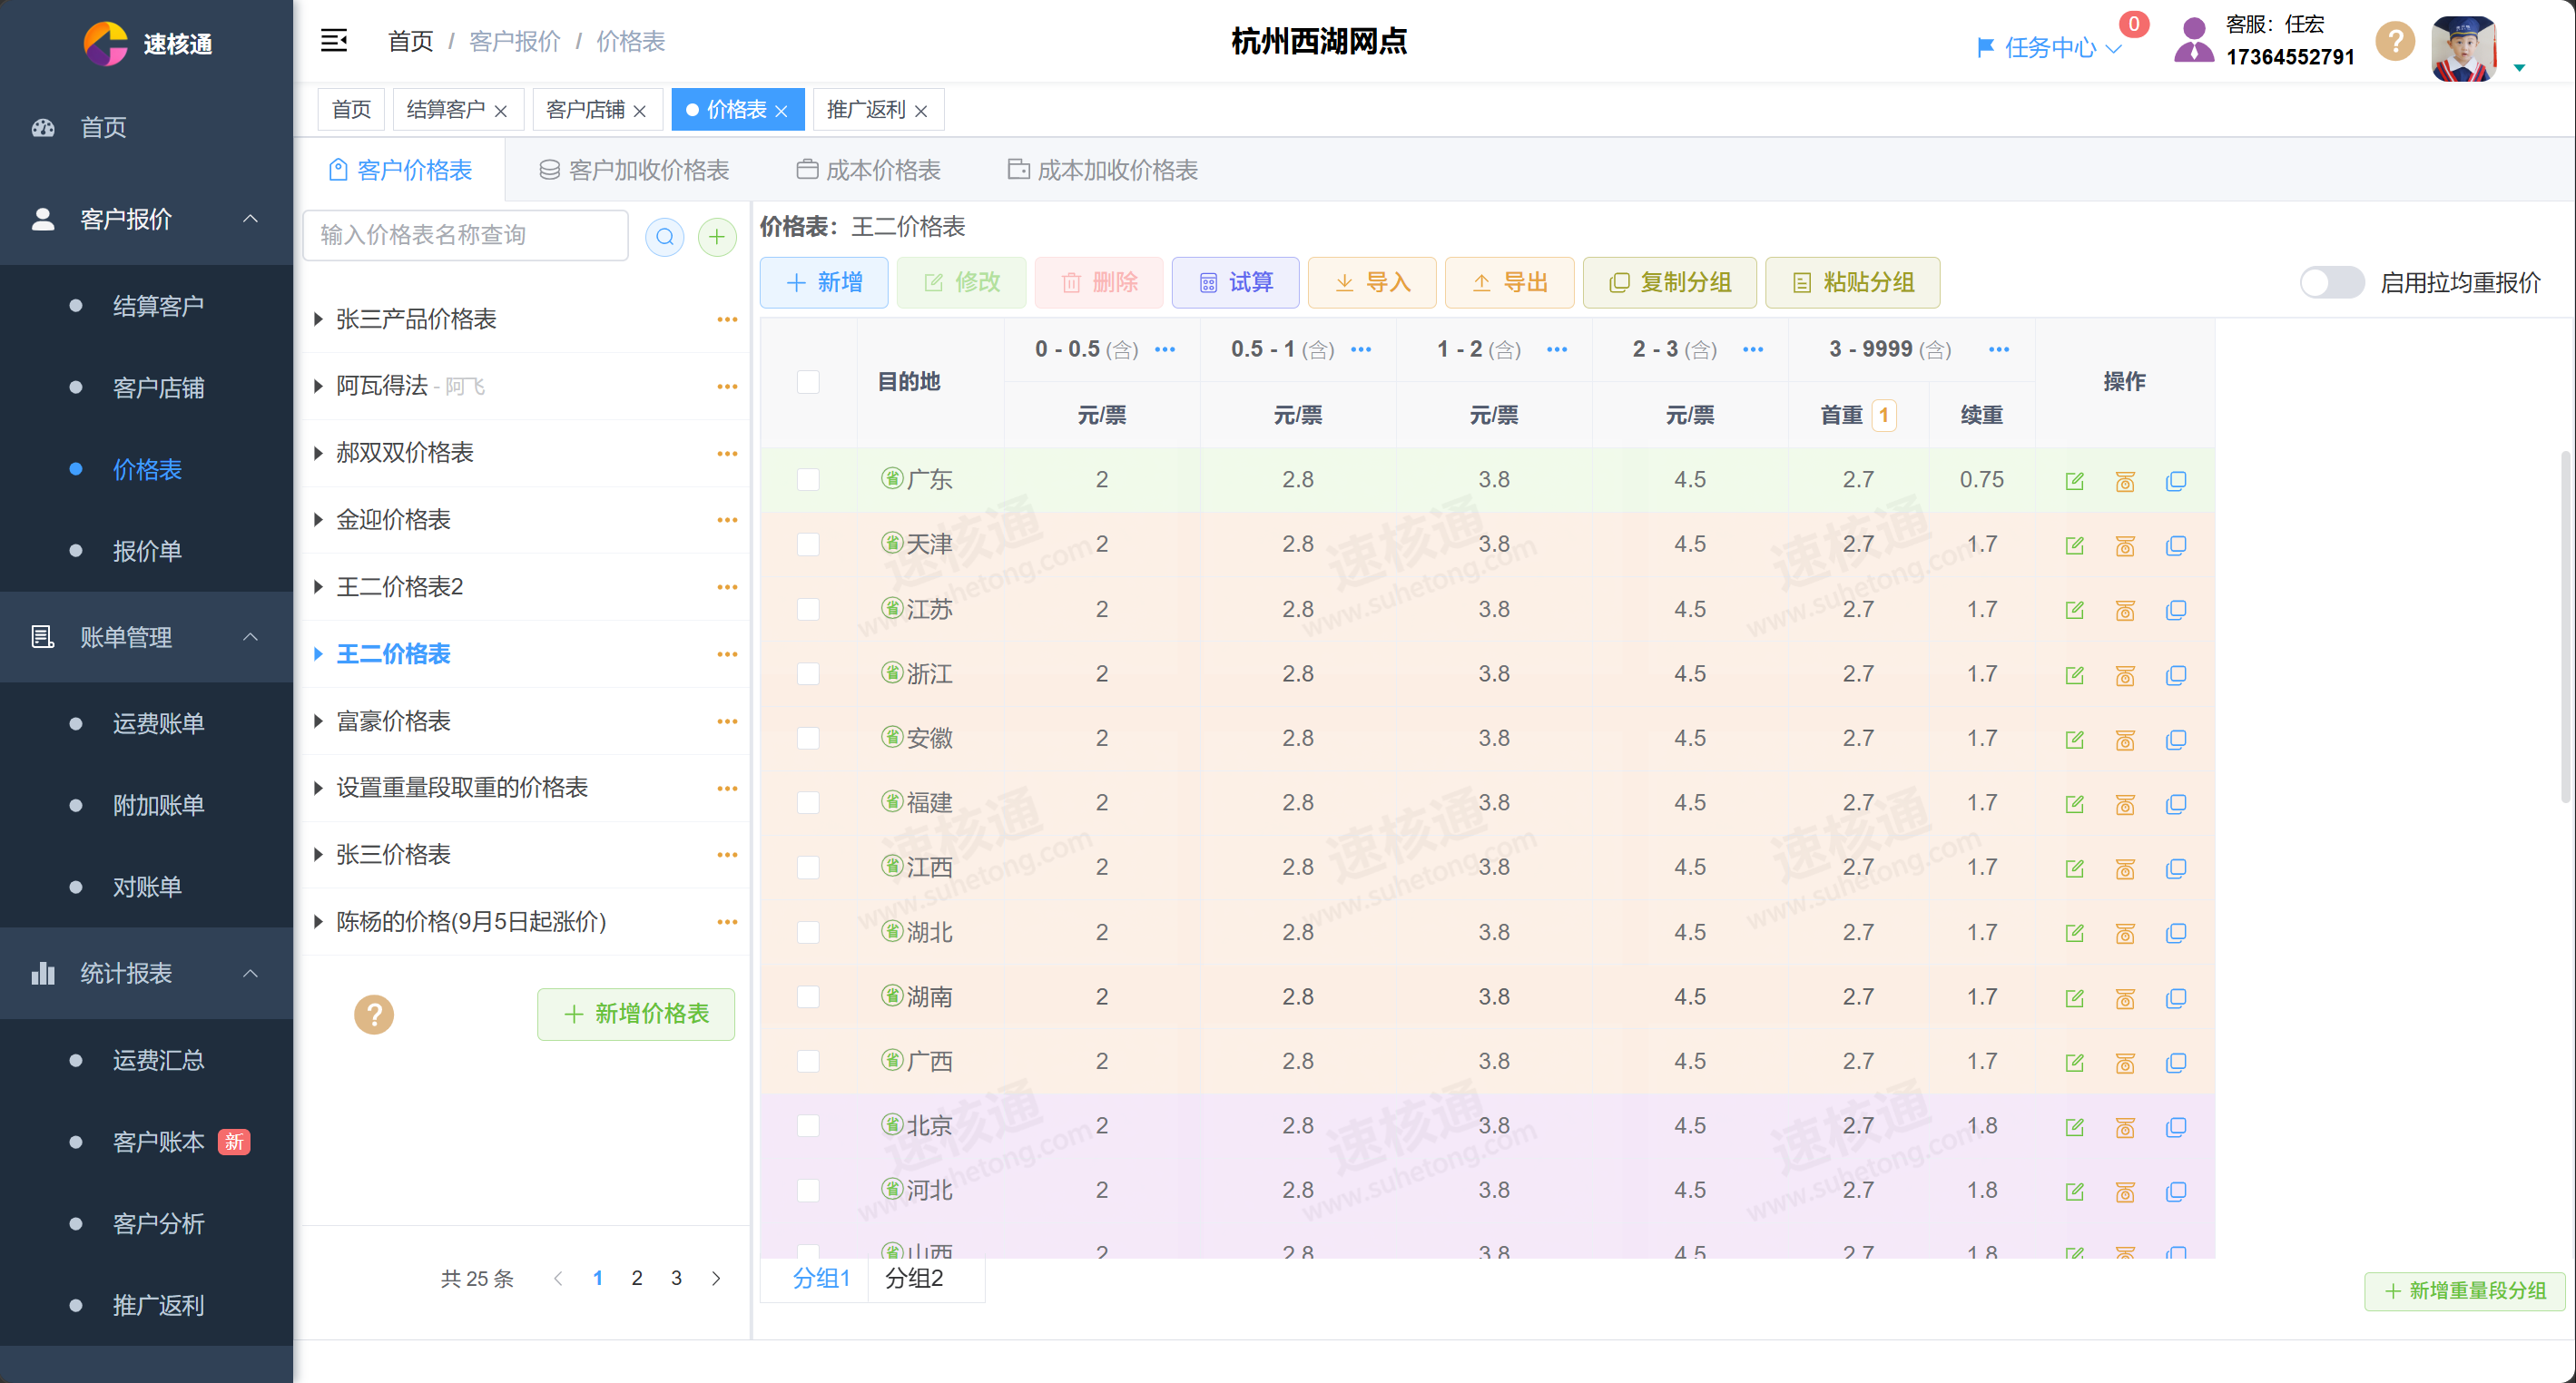Check the 天津 row checkbox
The image size is (2576, 1383).
coord(808,544)
